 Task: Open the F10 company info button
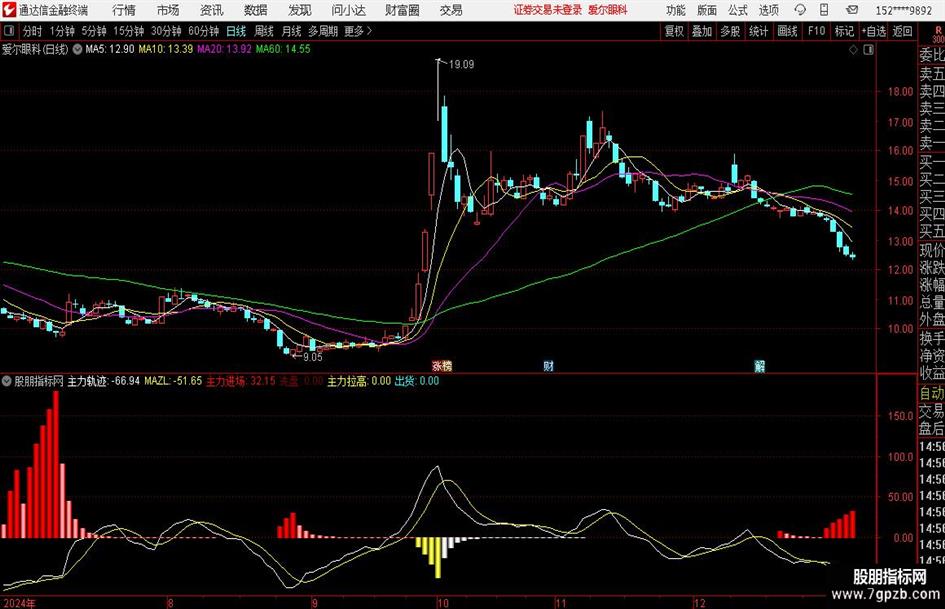point(817,31)
